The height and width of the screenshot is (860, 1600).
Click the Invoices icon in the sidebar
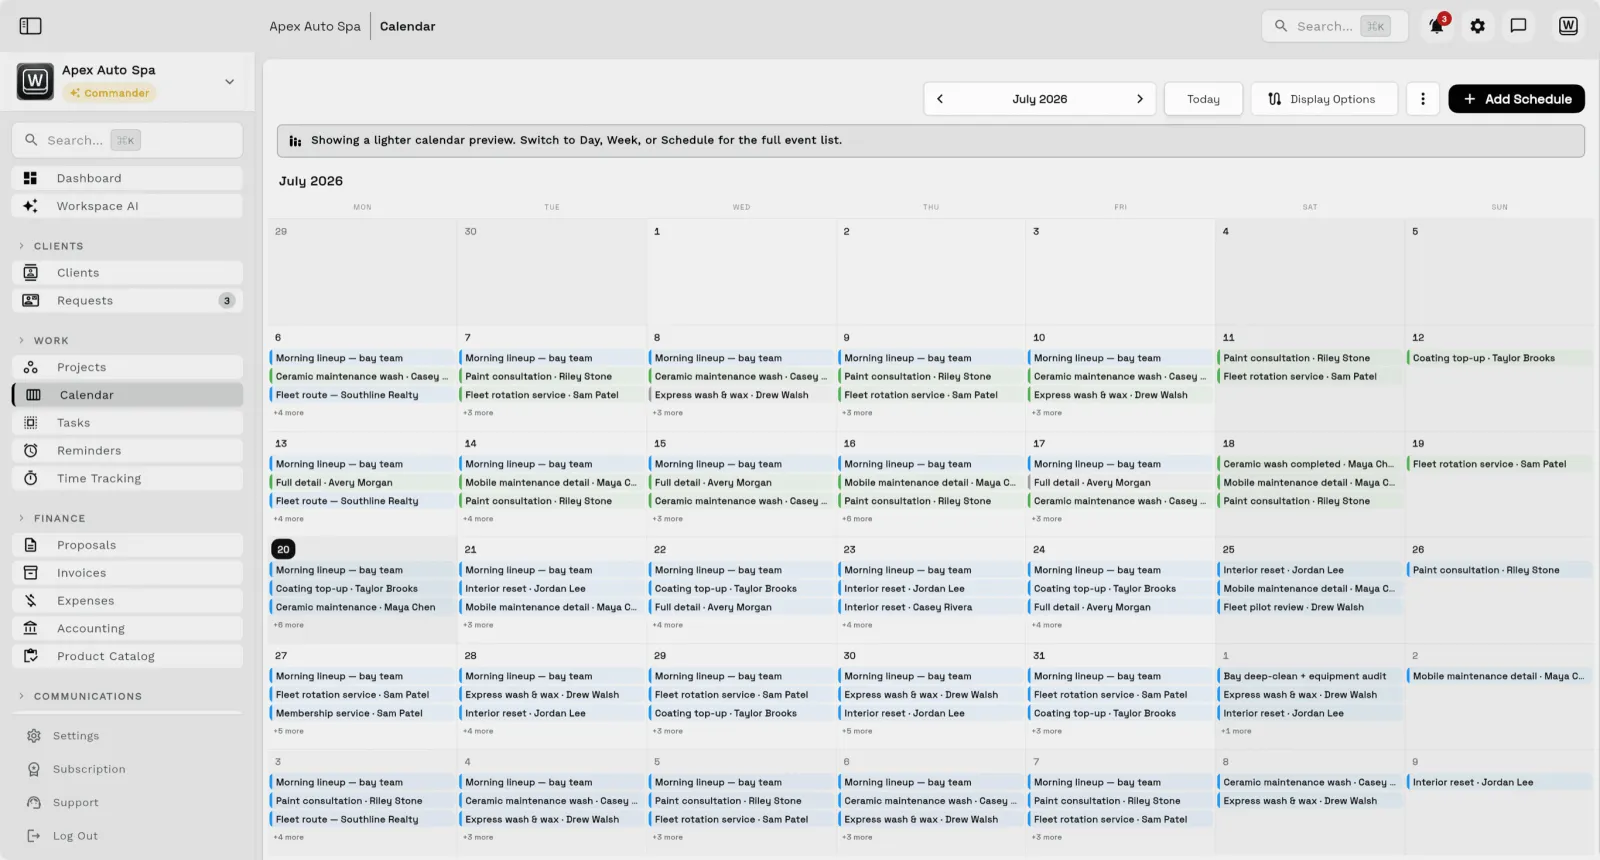click(x=31, y=573)
